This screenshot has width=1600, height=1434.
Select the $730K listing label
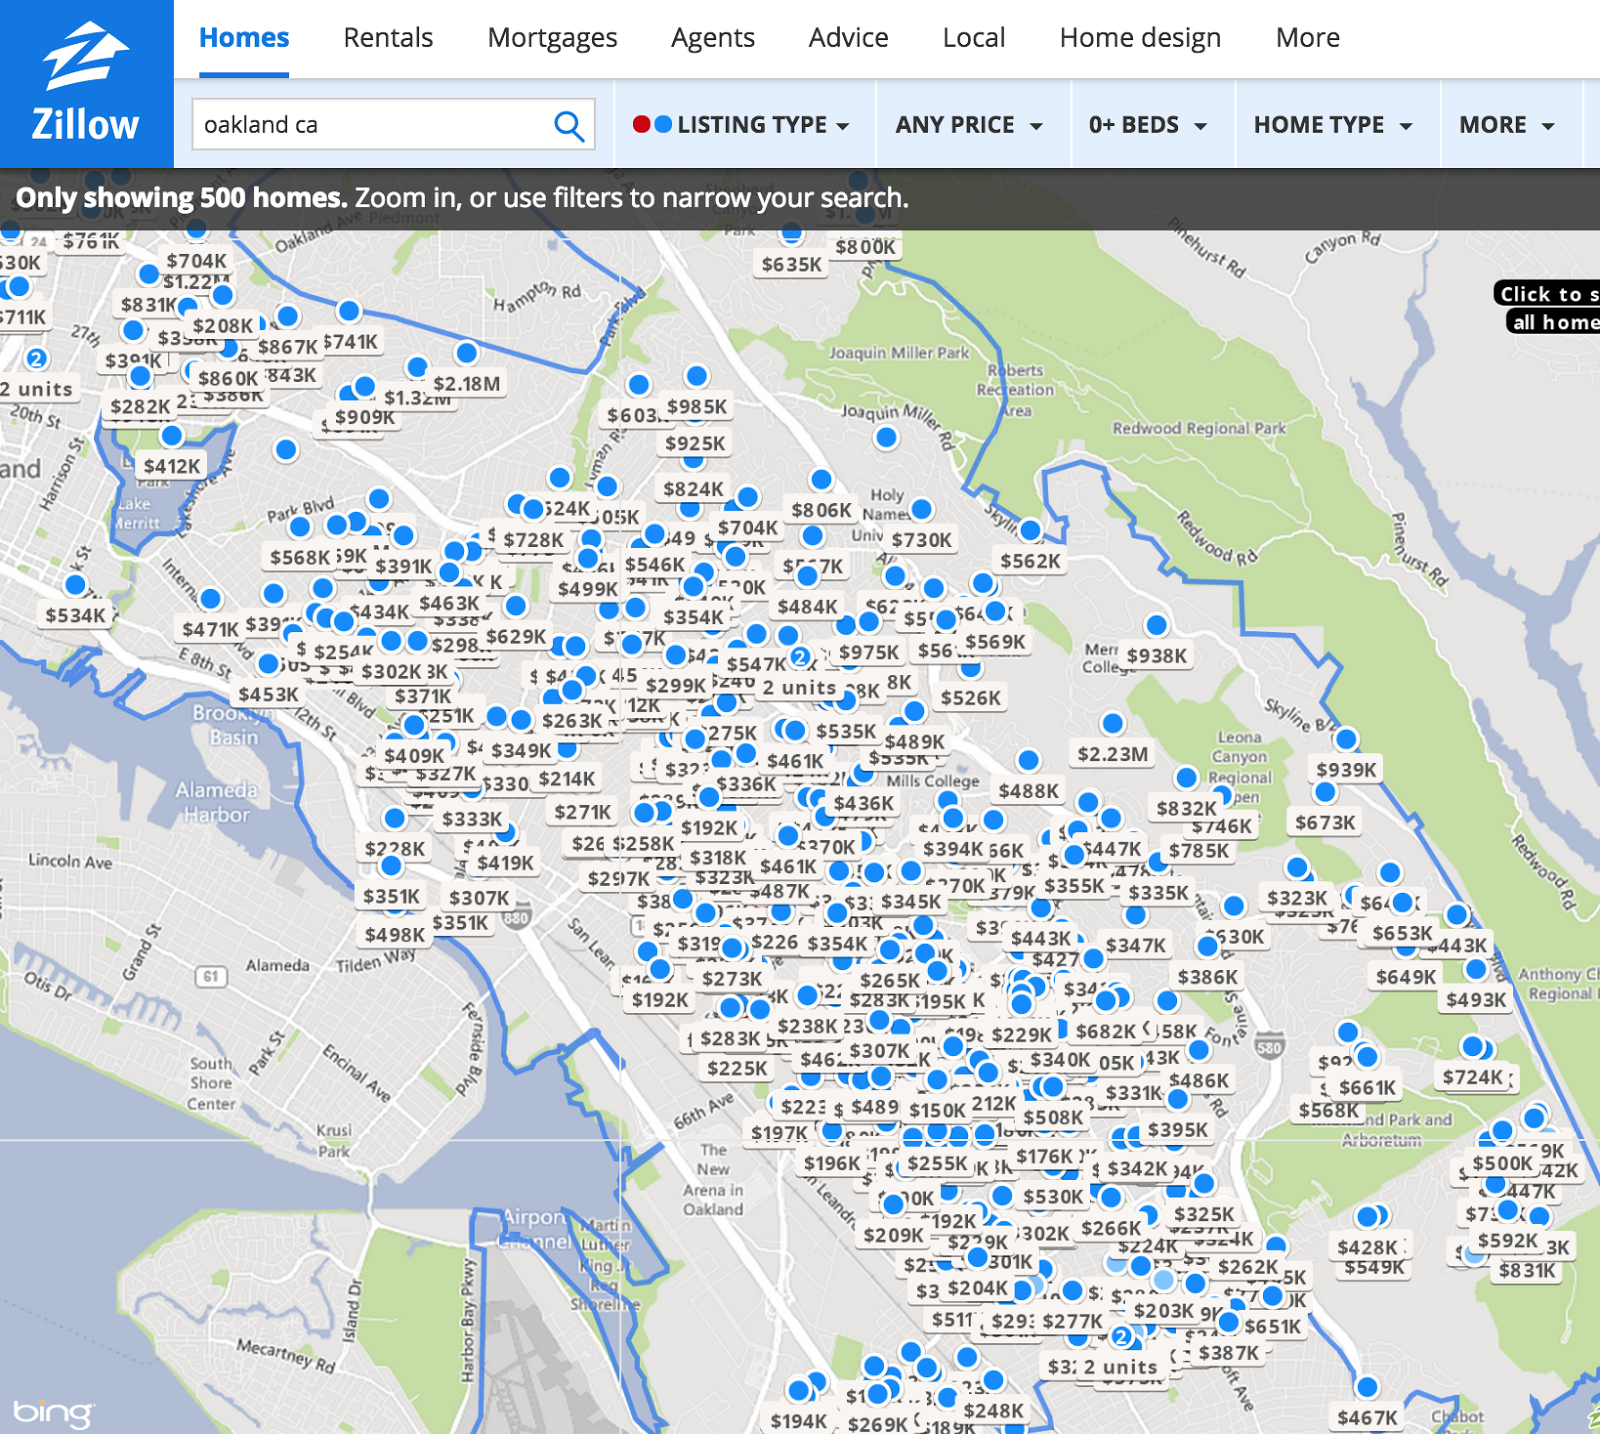pos(922,540)
